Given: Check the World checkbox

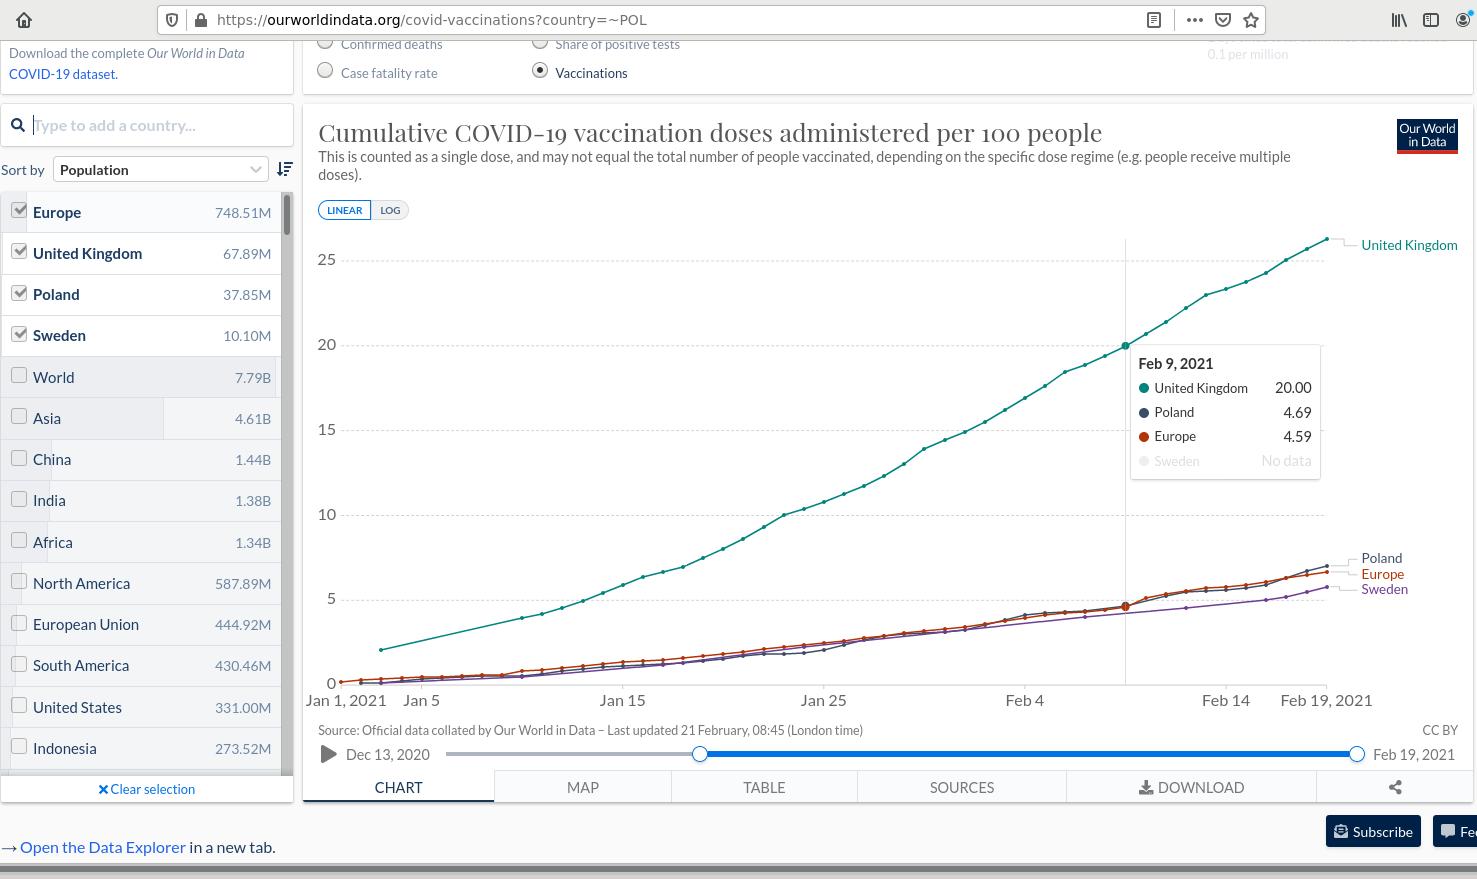Looking at the screenshot, I should tap(19, 376).
